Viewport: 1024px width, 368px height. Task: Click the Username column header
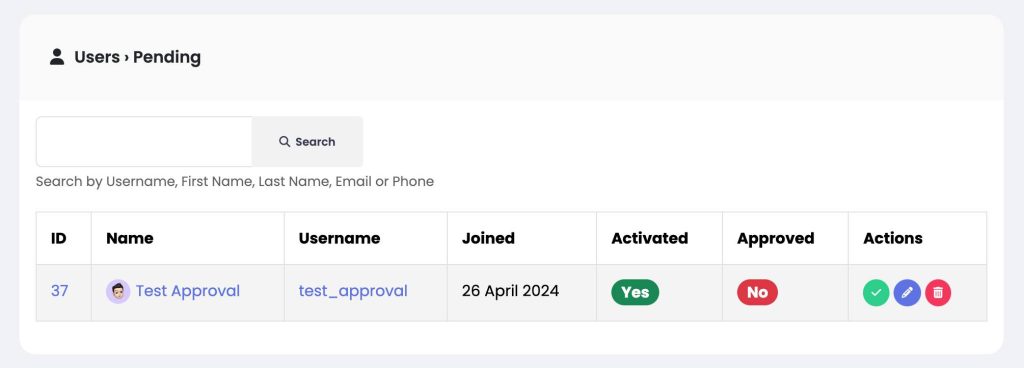coord(340,238)
